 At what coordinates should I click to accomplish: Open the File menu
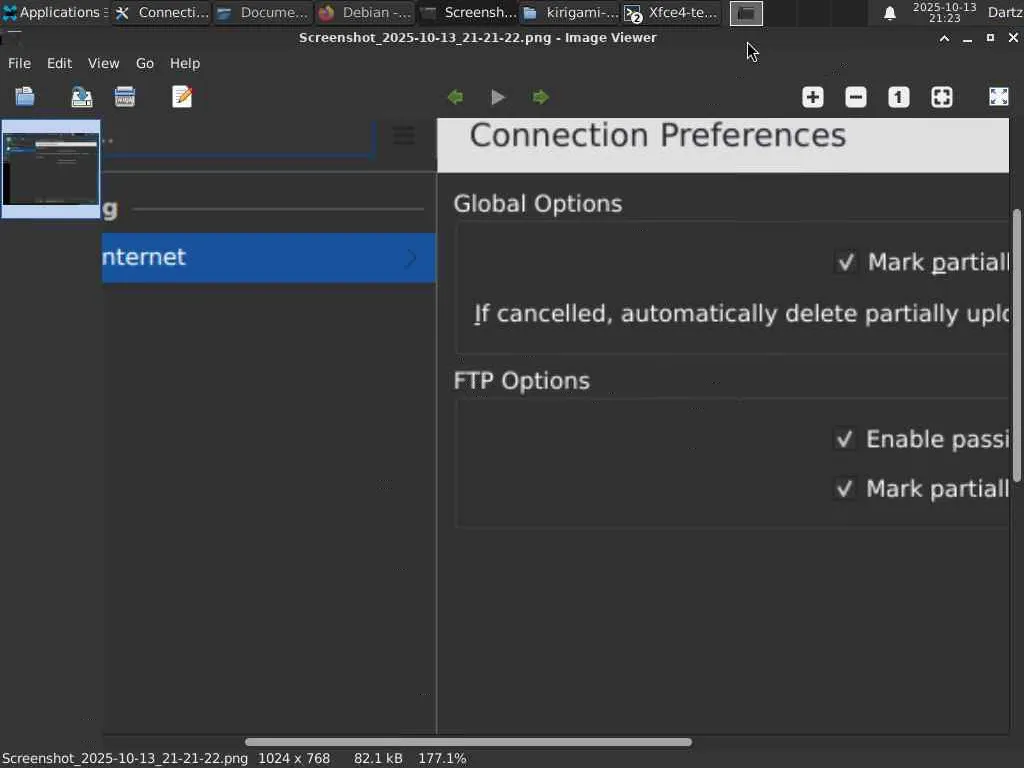19,63
